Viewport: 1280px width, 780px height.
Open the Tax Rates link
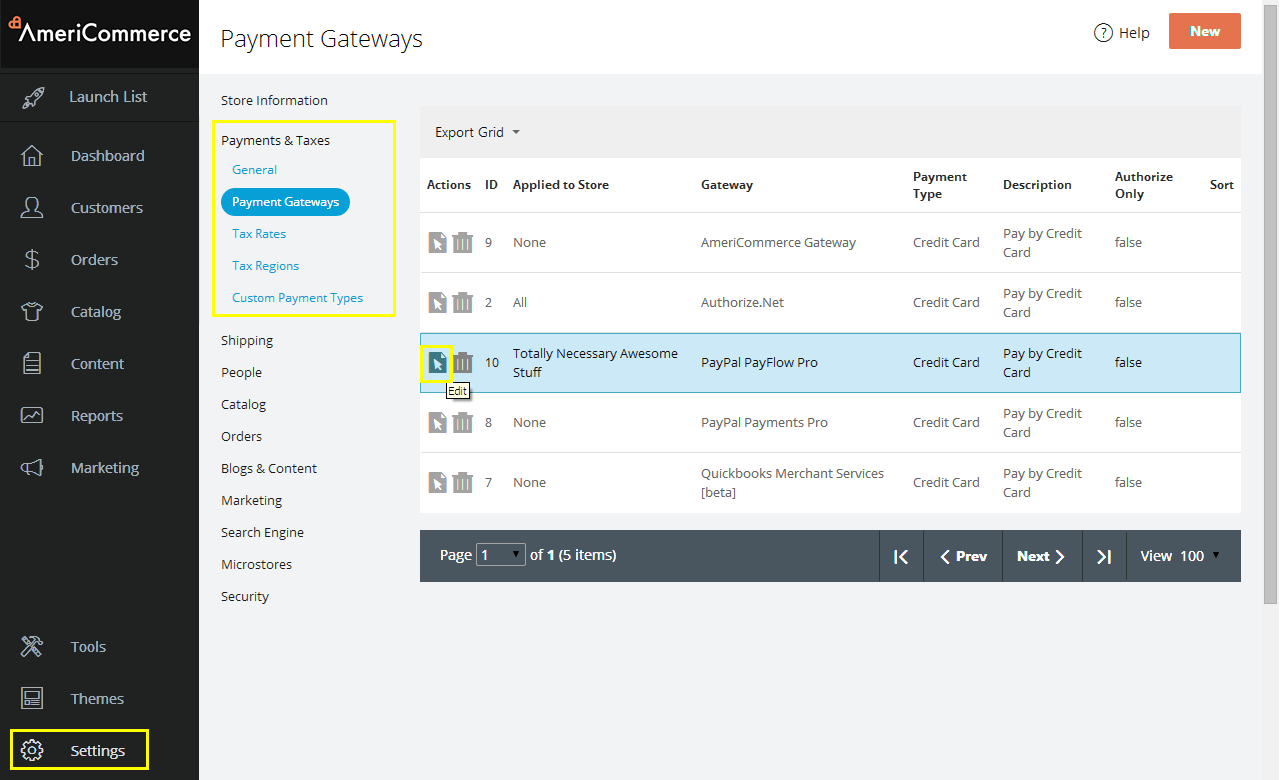[259, 234]
